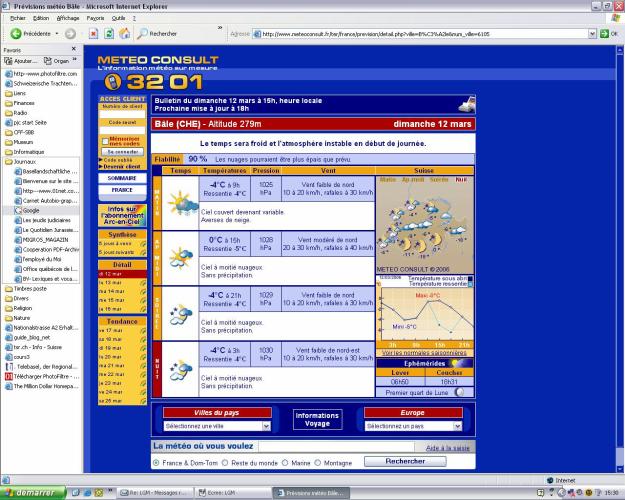Viewport: 625px width, 500px height.
Task: Click the Informations Voyage button
Action: [317, 419]
